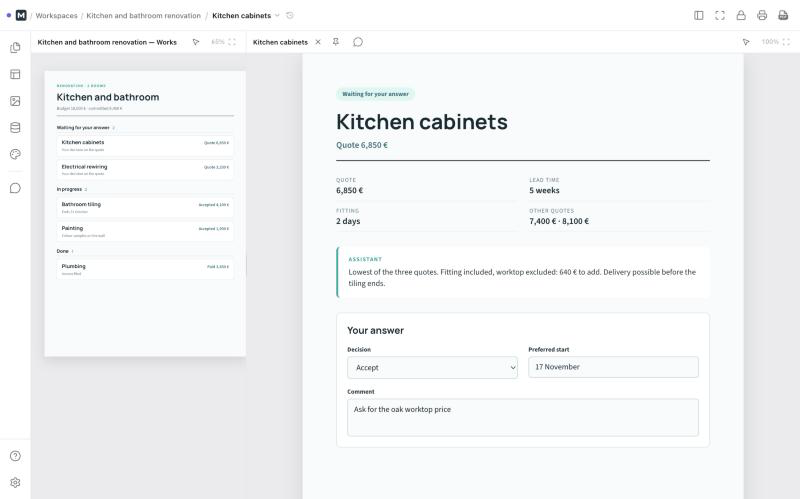Go to Workspaces breadcrumb

(57, 16)
